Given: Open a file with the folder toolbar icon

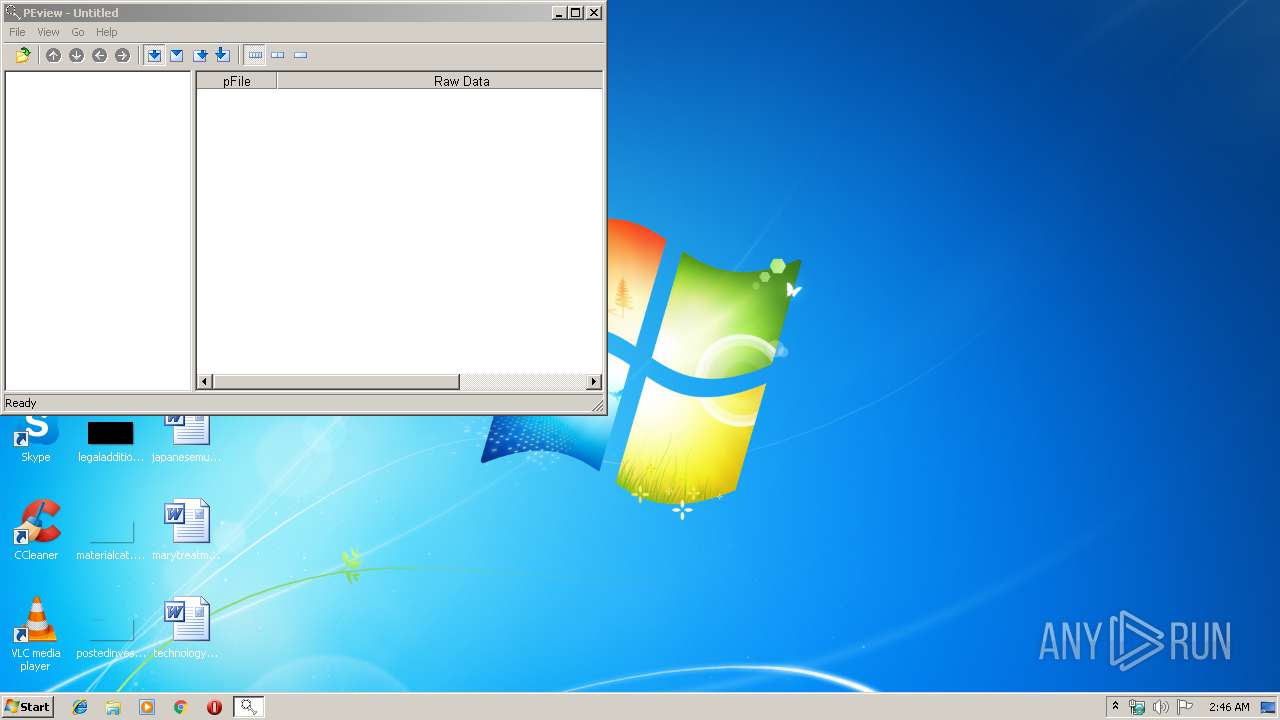Looking at the screenshot, I should [23, 55].
